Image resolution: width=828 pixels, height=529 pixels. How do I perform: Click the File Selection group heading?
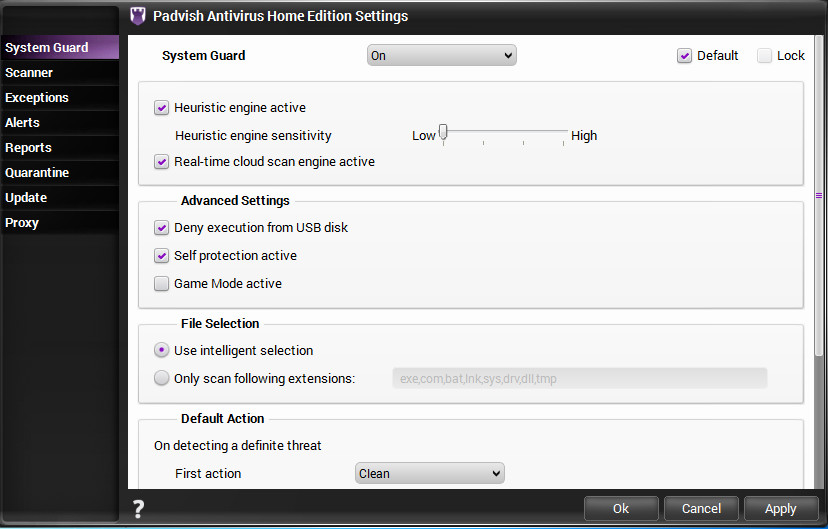pyautogui.click(x=220, y=324)
